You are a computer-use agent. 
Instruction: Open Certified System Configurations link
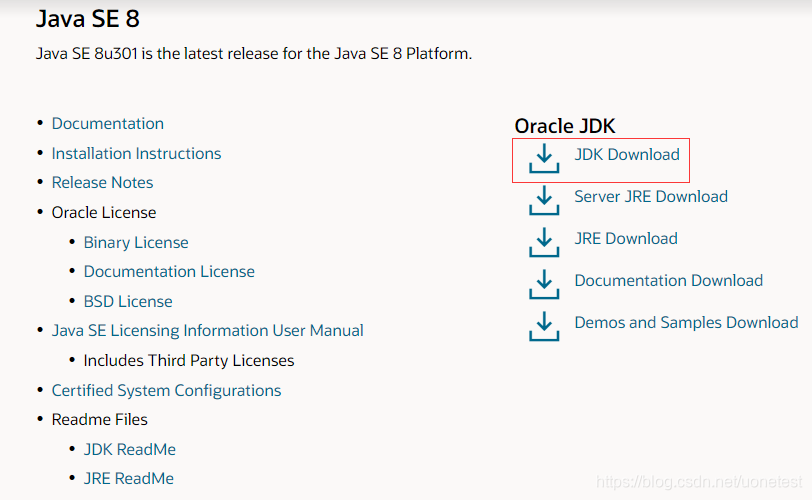click(166, 390)
